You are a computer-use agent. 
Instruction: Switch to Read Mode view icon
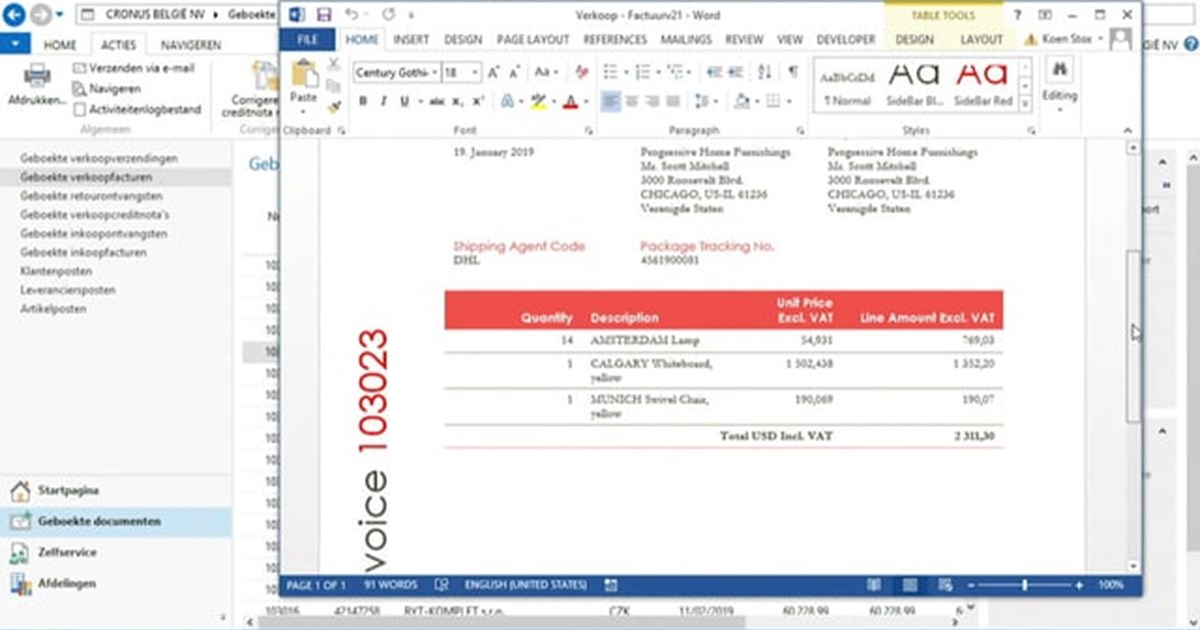coord(873,585)
